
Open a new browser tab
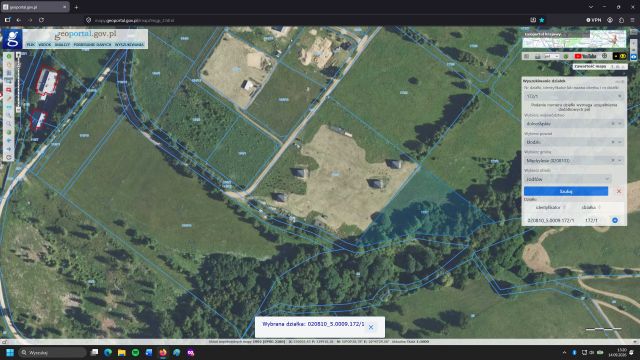coord(76,7)
